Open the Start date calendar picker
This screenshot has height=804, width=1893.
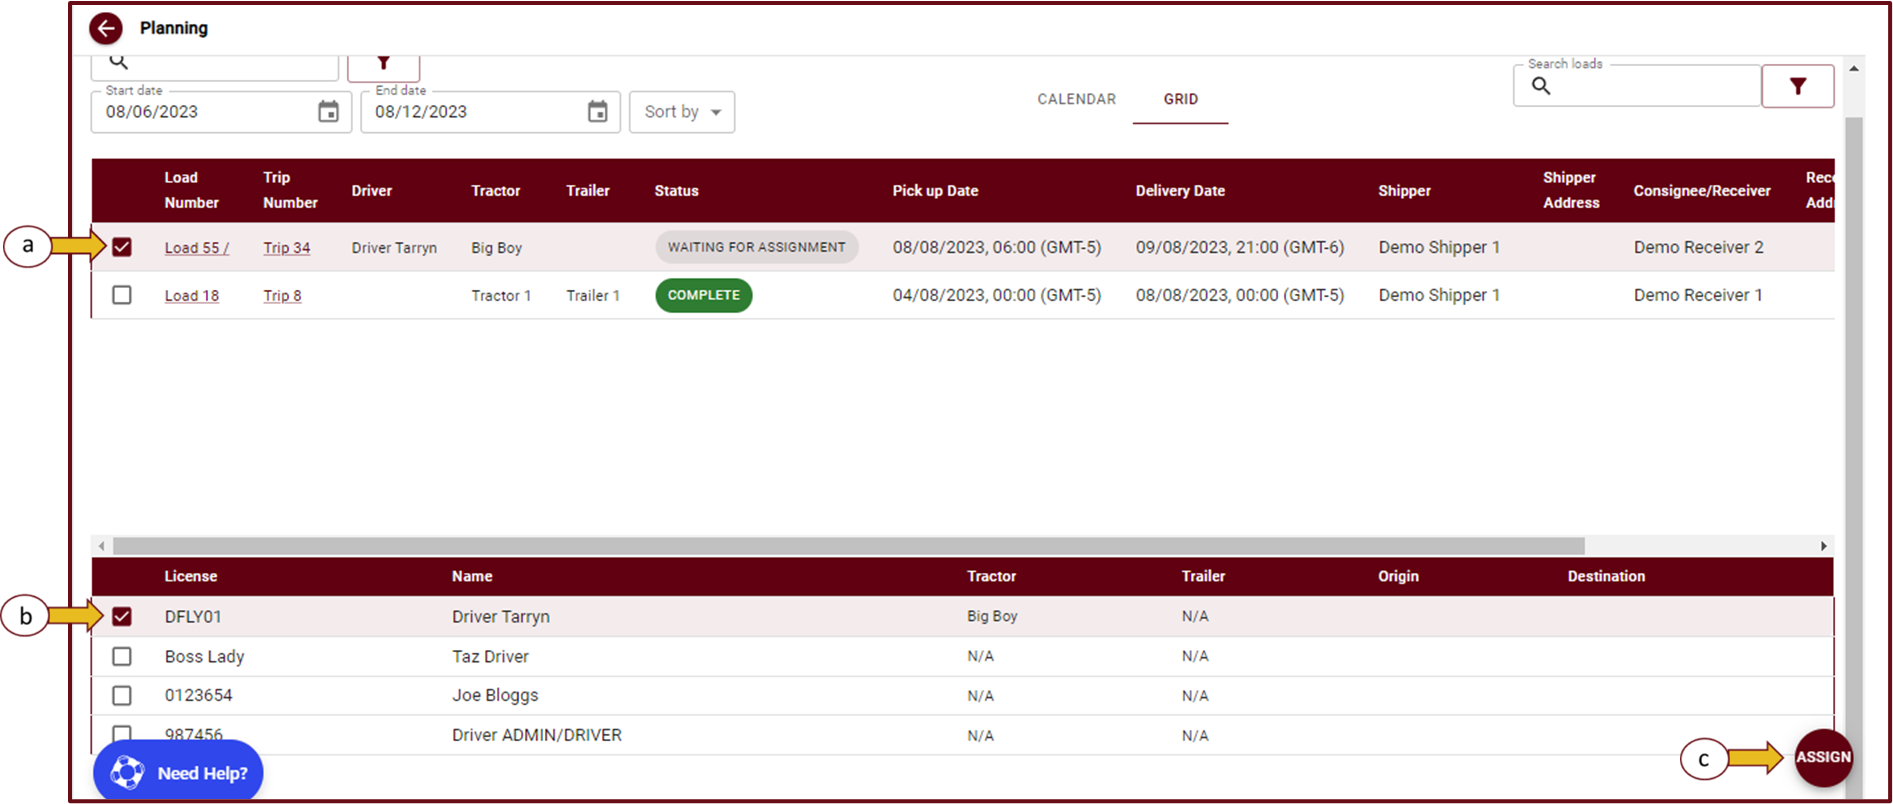pos(328,112)
